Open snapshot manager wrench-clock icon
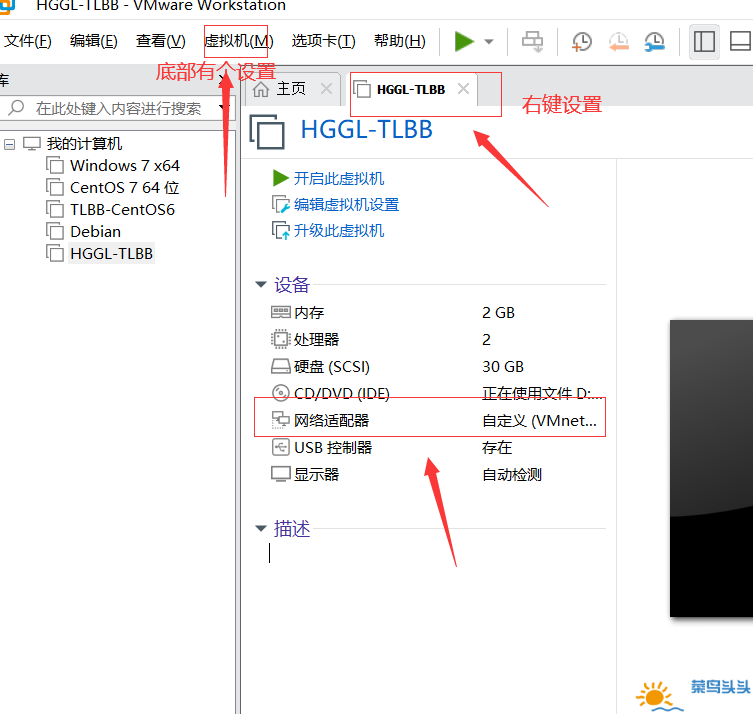 click(x=655, y=42)
